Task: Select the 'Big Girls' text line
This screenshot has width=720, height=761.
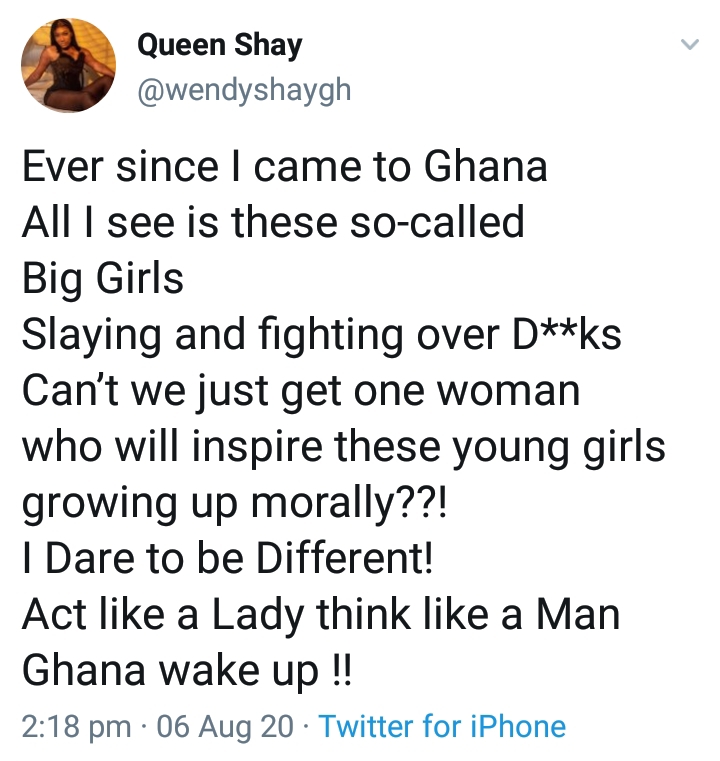Action: 103,280
